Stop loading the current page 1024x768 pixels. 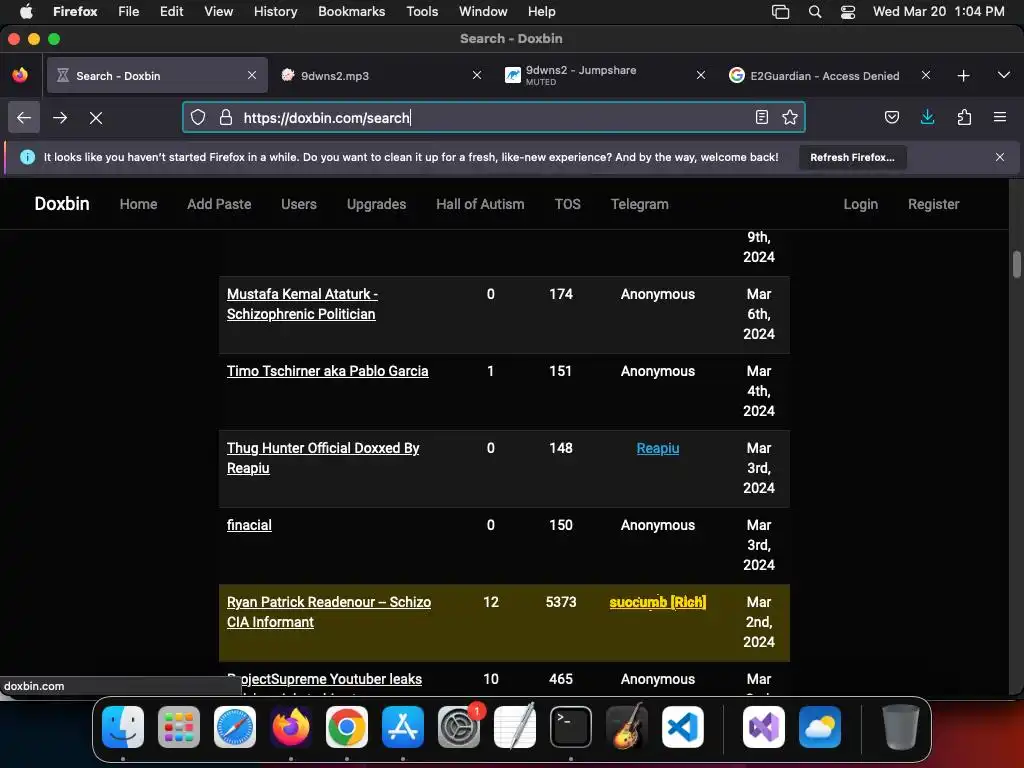point(96,118)
